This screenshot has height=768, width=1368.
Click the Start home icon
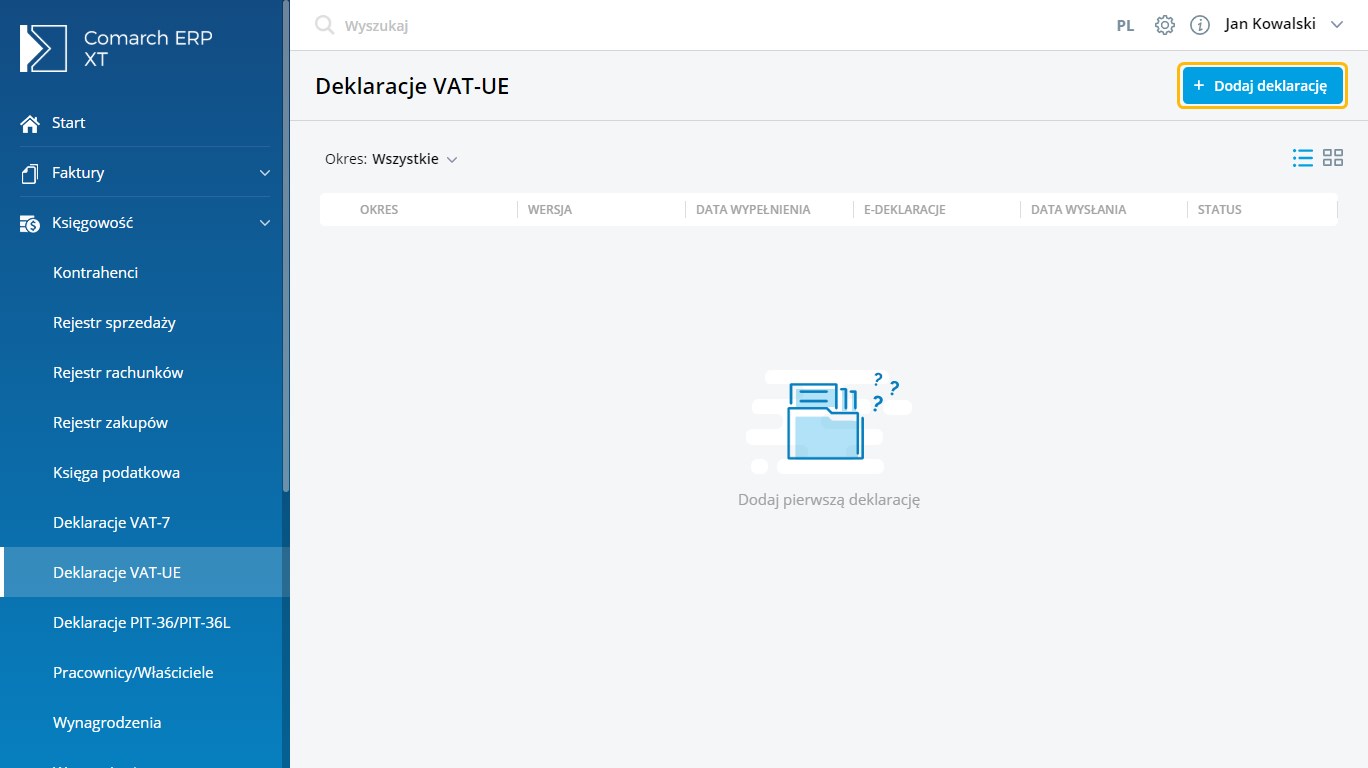click(x=30, y=123)
